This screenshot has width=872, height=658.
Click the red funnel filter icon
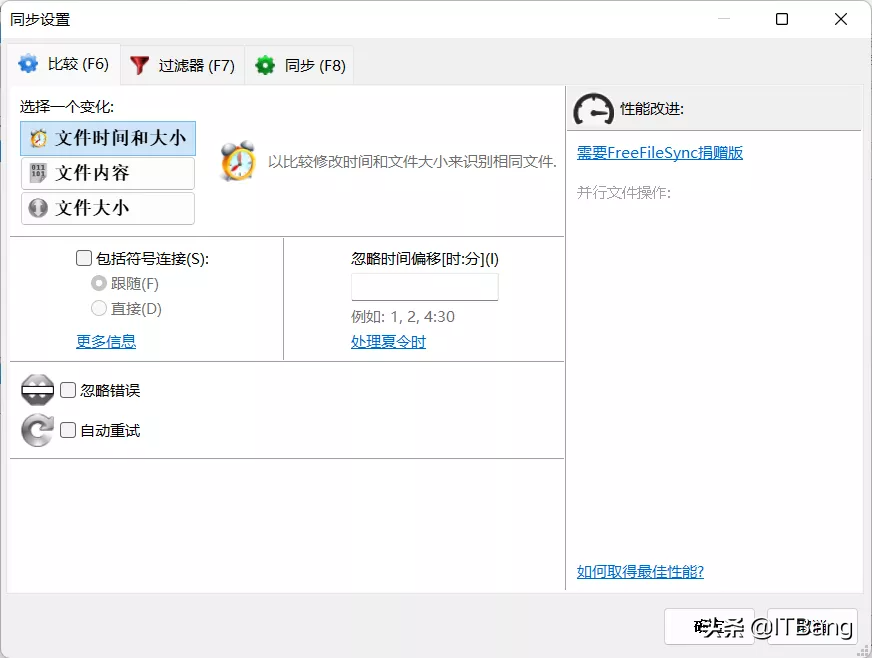pos(139,66)
